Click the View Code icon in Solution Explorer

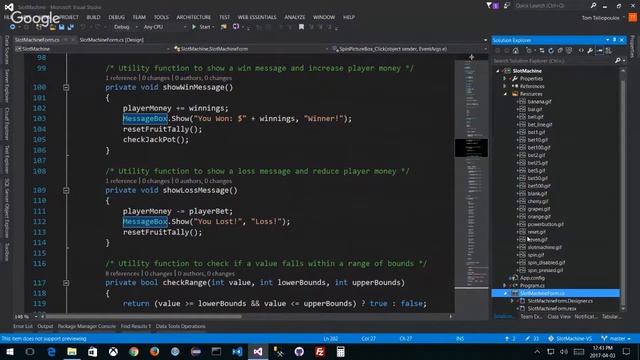click(581, 51)
